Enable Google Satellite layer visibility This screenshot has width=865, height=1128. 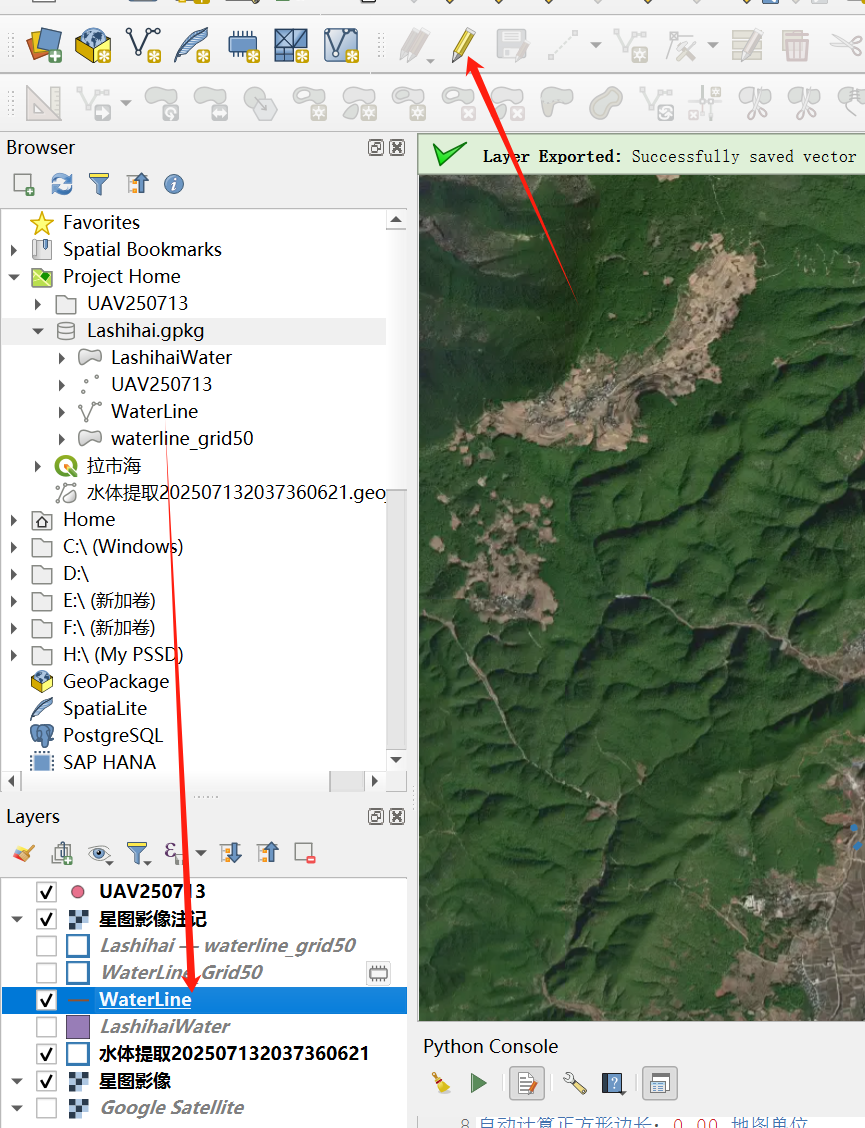tap(46, 1108)
